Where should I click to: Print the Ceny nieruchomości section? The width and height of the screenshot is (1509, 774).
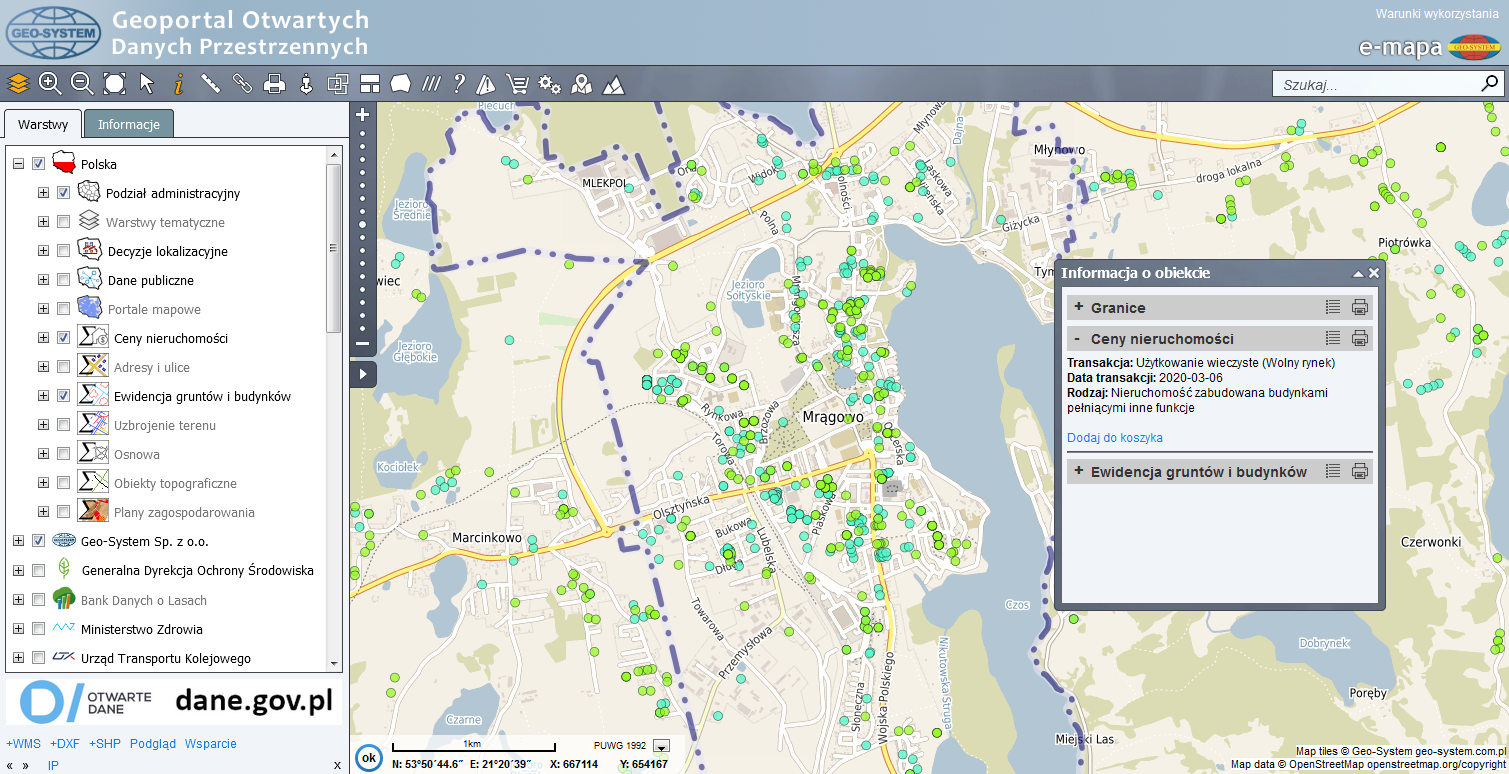point(1360,338)
